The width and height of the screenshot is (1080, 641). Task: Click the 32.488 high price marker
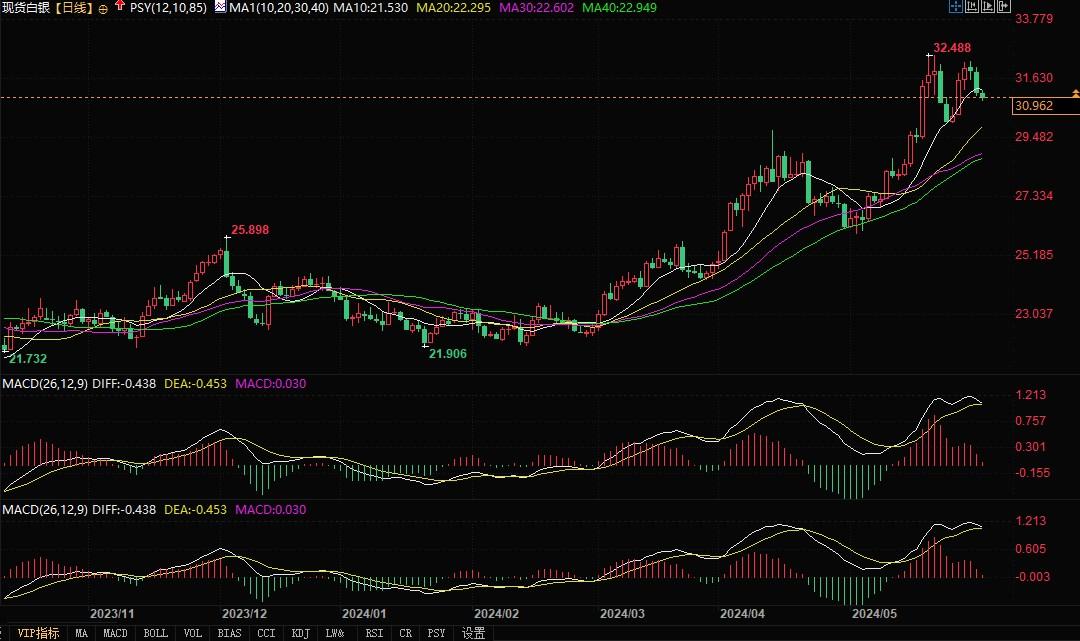[951, 48]
